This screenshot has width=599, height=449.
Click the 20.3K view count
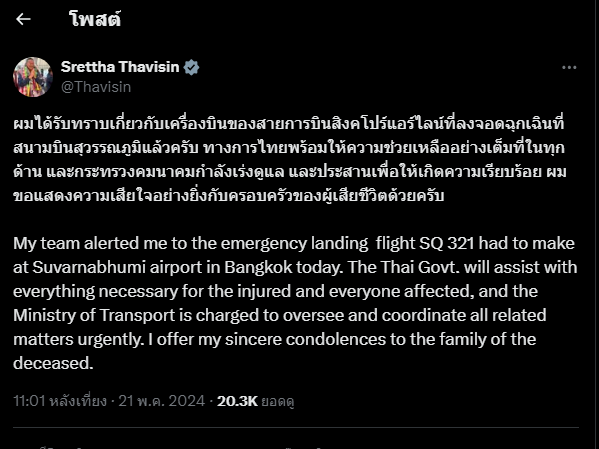238,401
